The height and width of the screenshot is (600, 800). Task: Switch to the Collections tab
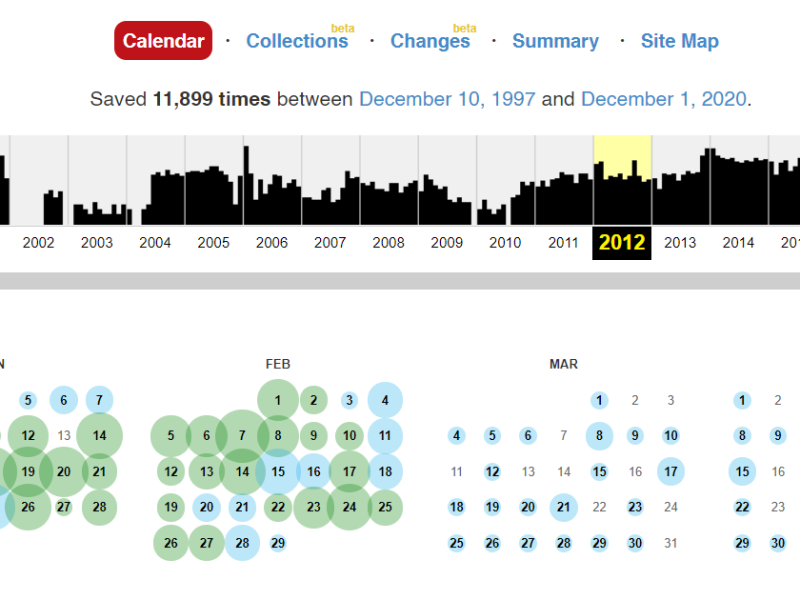pos(297,41)
